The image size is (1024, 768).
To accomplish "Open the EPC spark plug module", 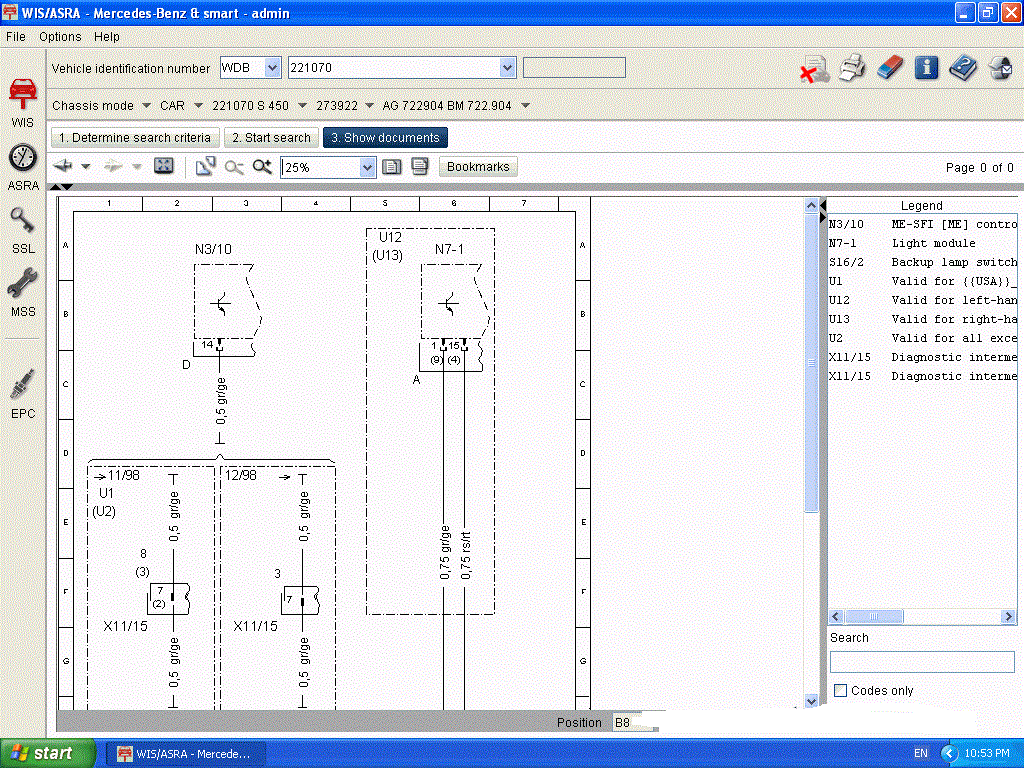I will [23, 394].
